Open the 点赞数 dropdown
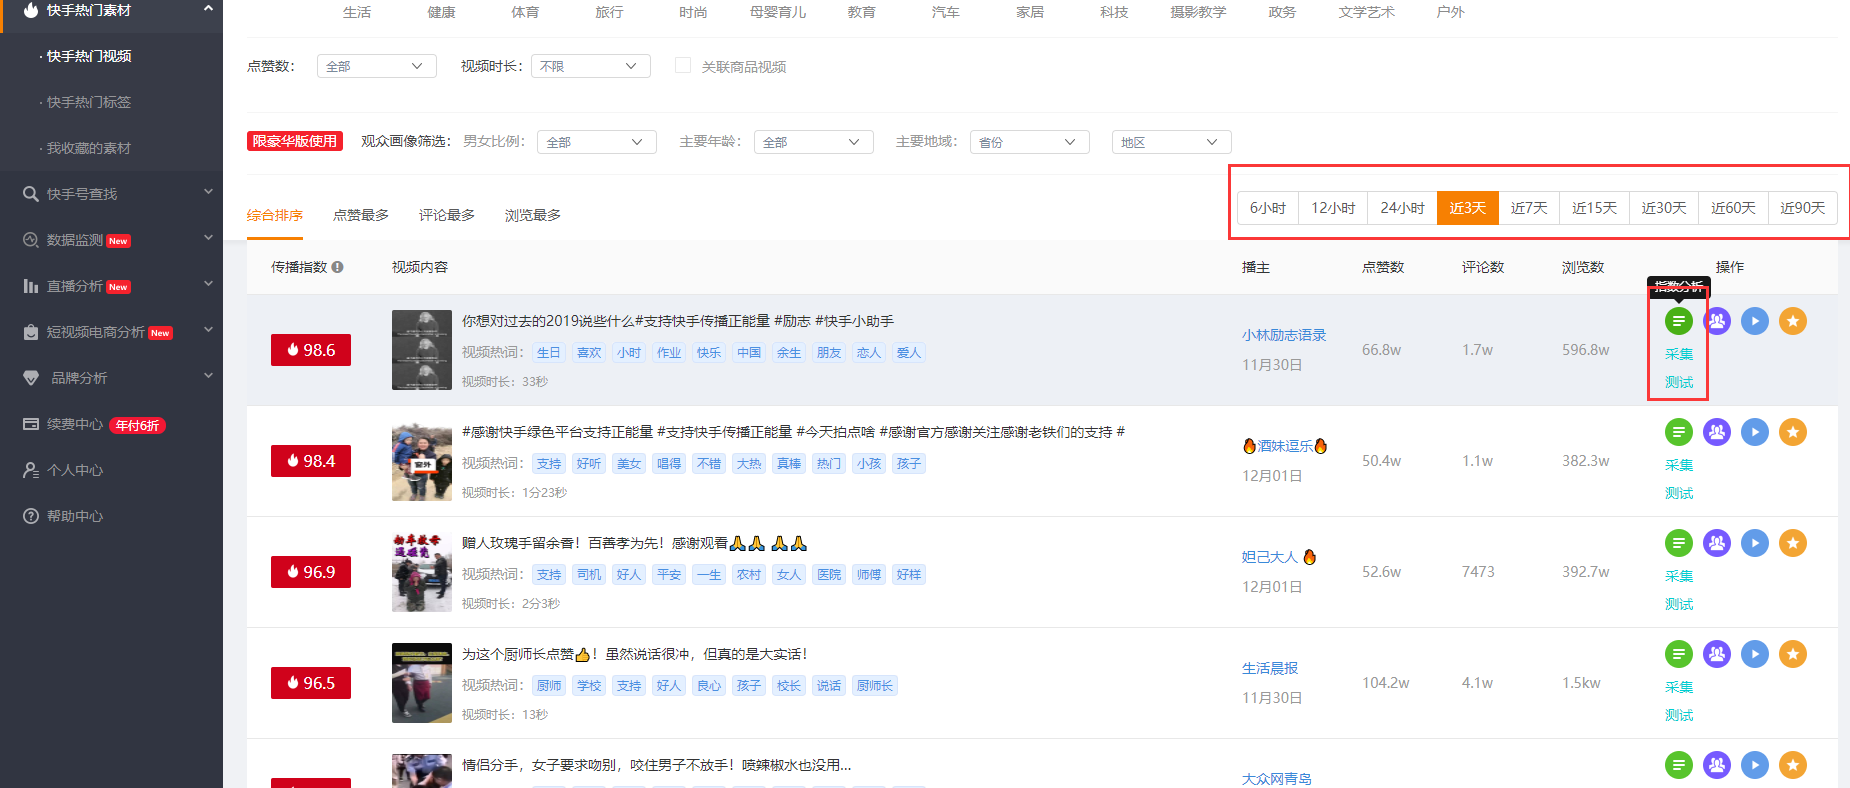 376,66
